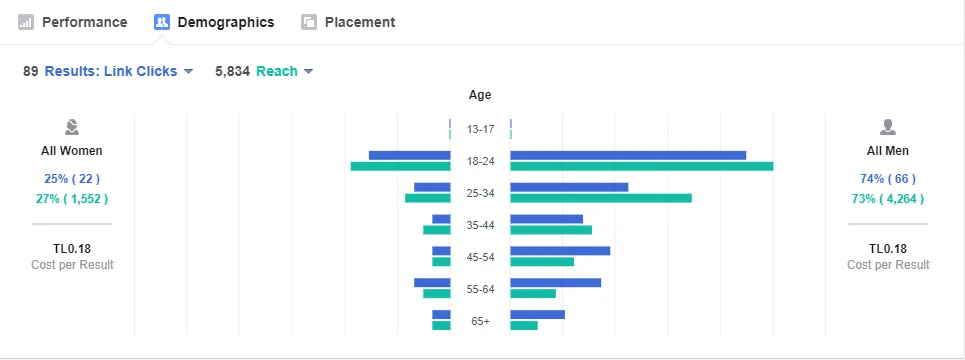Click the green Reach metric label
Image resolution: width=965 pixels, height=360 pixels.
pos(277,71)
